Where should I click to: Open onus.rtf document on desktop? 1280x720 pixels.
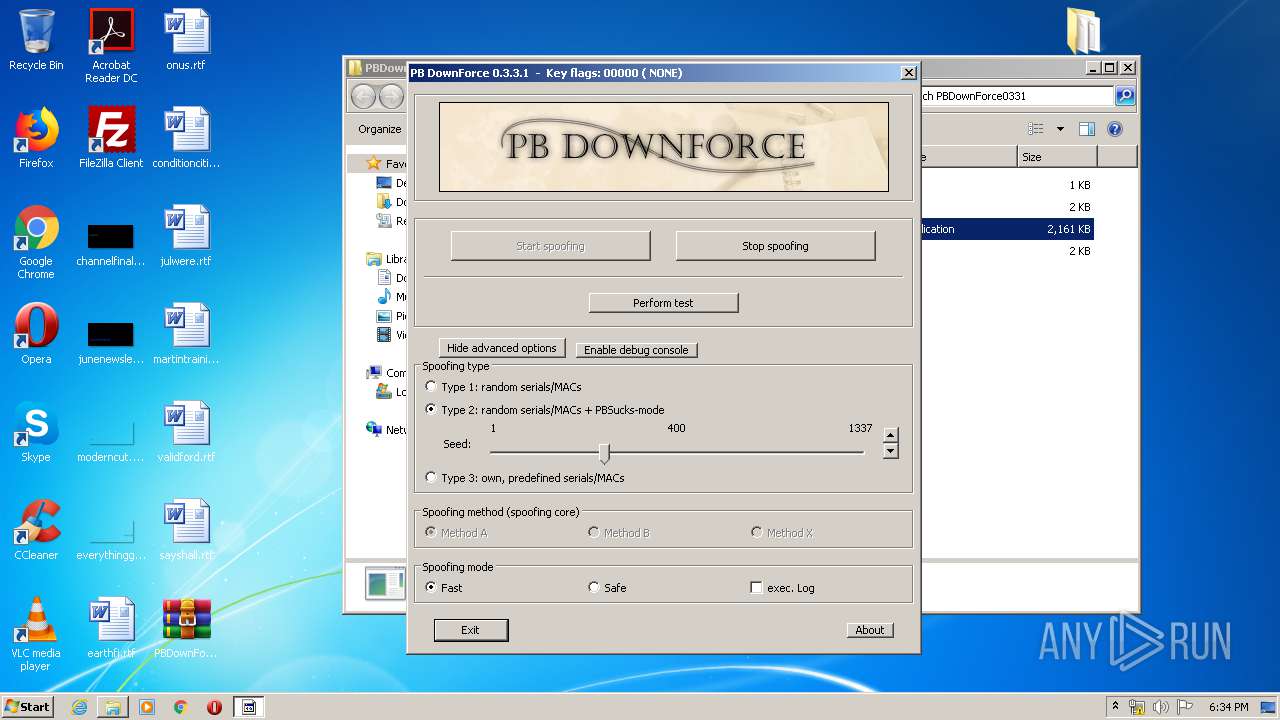(186, 40)
